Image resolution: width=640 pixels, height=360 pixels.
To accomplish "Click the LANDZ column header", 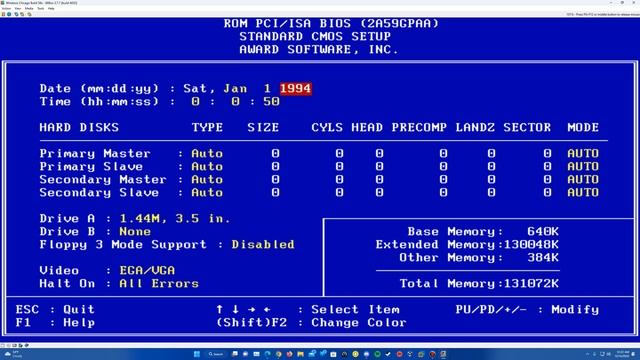I will (475, 127).
